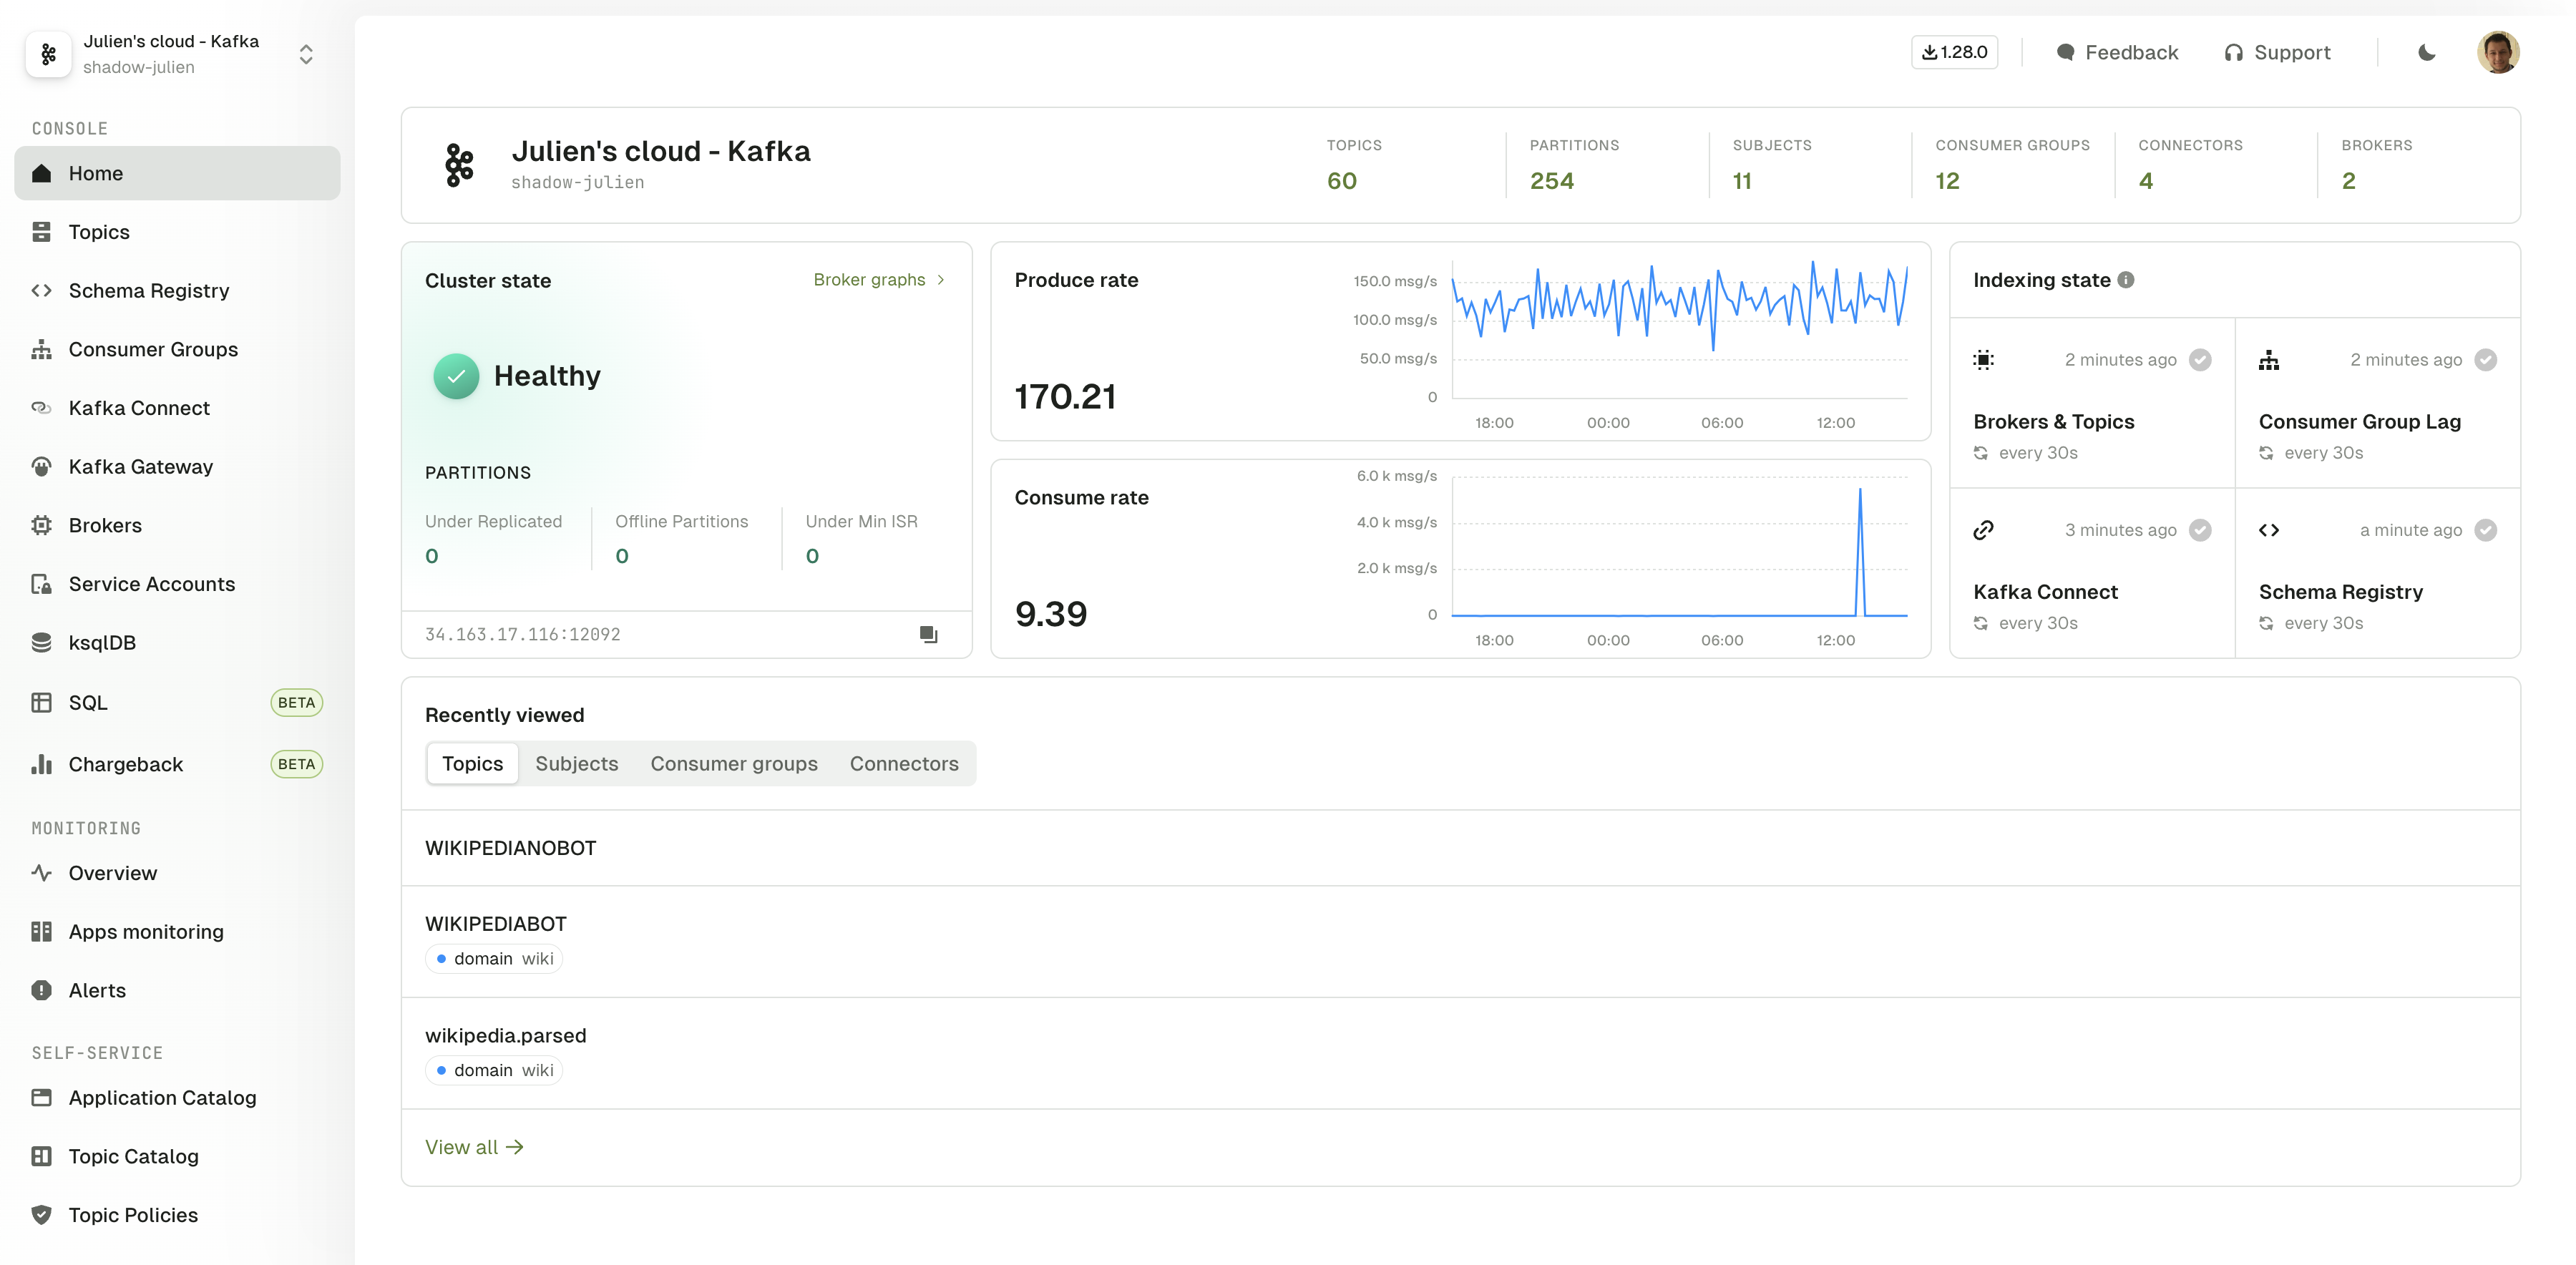Open the ksqlDB database icon
This screenshot has width=2576, height=1265.
(41, 642)
